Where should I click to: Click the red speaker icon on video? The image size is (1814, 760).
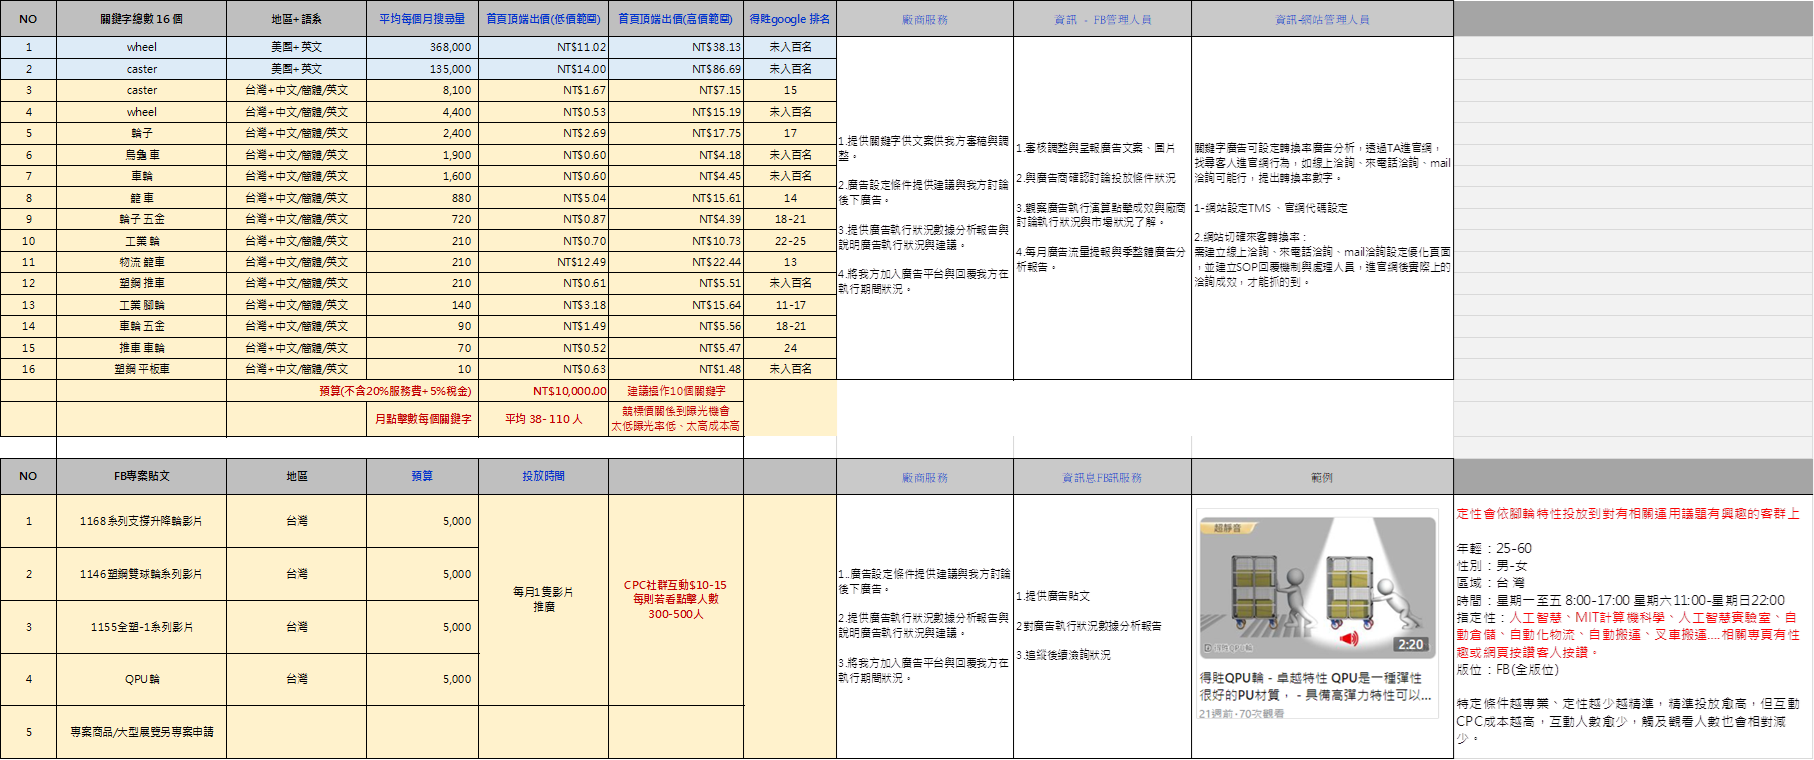coord(1349,639)
